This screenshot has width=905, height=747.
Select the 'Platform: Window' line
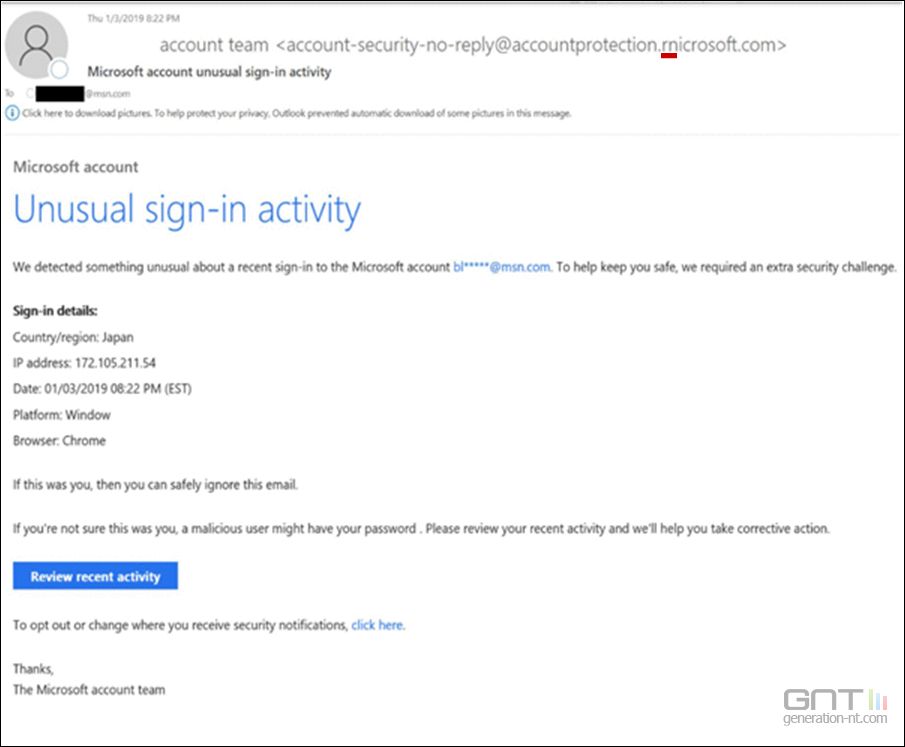(x=62, y=415)
